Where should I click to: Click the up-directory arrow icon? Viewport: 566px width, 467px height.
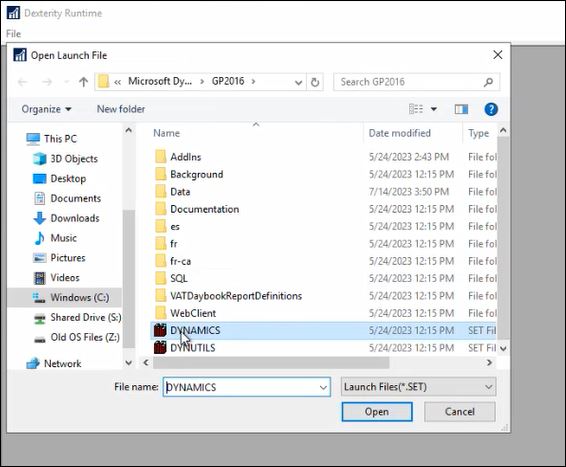(x=83, y=82)
